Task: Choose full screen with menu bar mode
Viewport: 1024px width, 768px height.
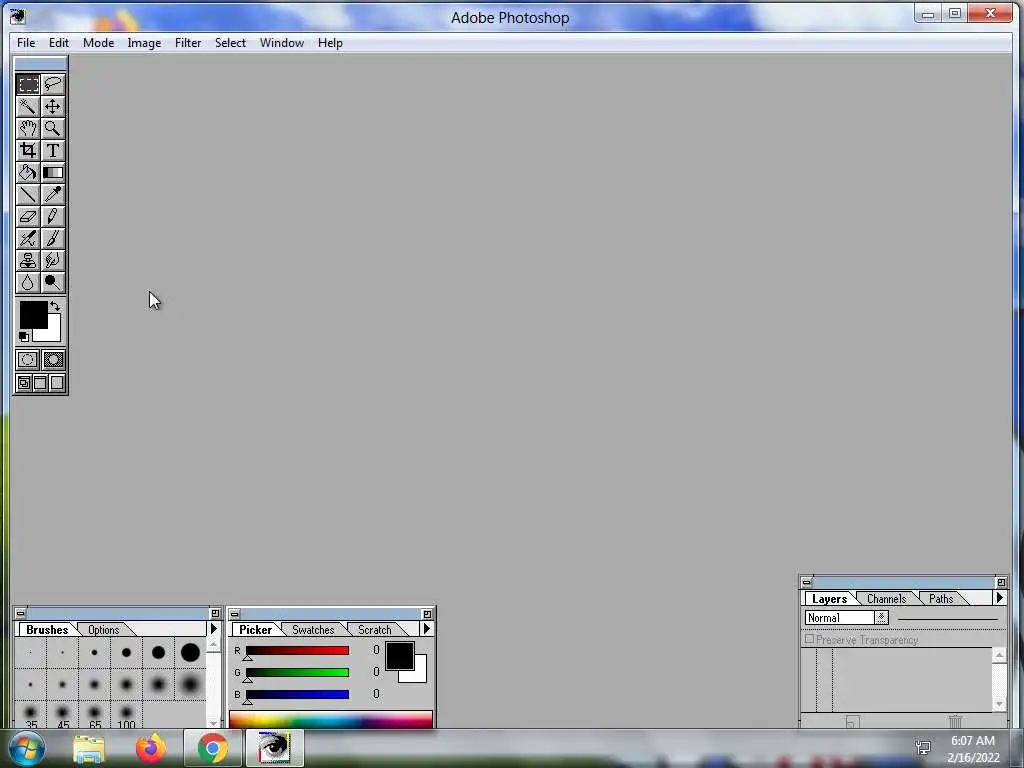Action: pyautogui.click(x=40, y=383)
